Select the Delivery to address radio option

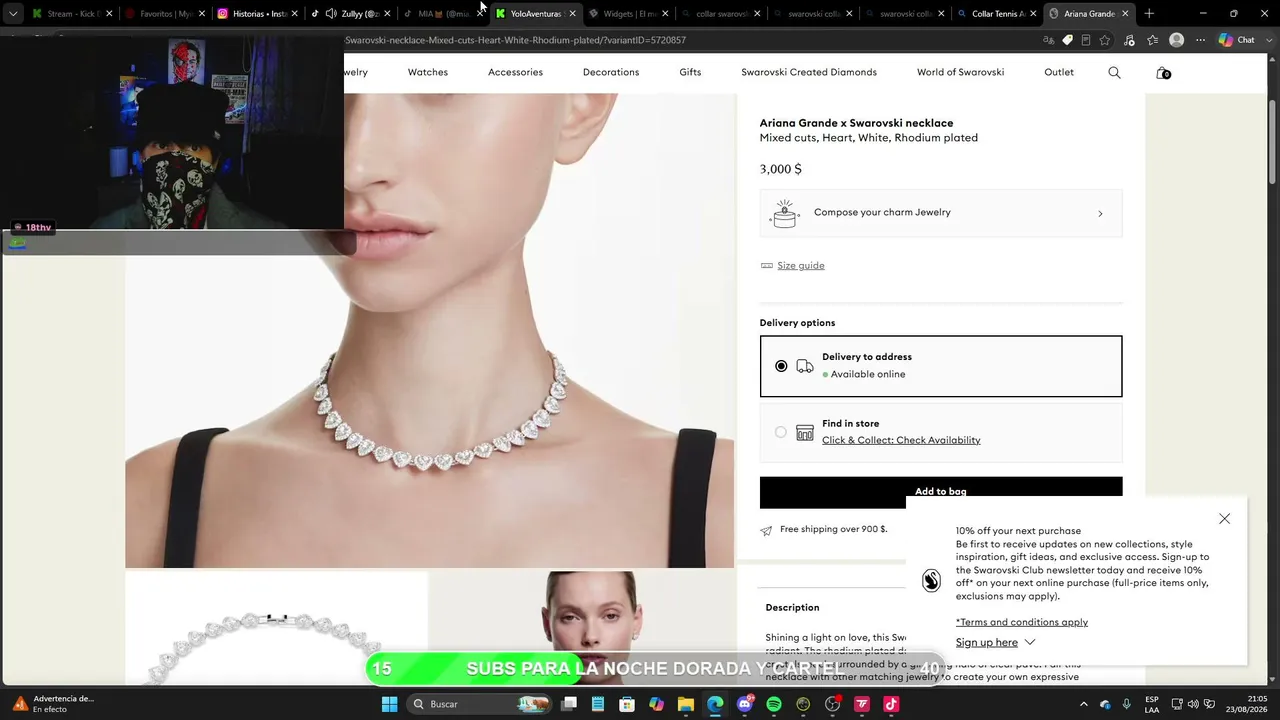tap(781, 366)
